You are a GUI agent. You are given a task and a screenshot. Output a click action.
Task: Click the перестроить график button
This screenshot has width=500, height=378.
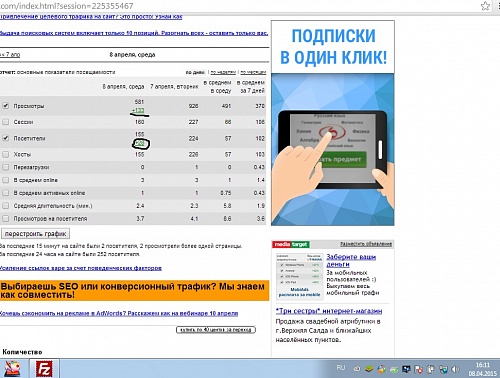[35, 234]
